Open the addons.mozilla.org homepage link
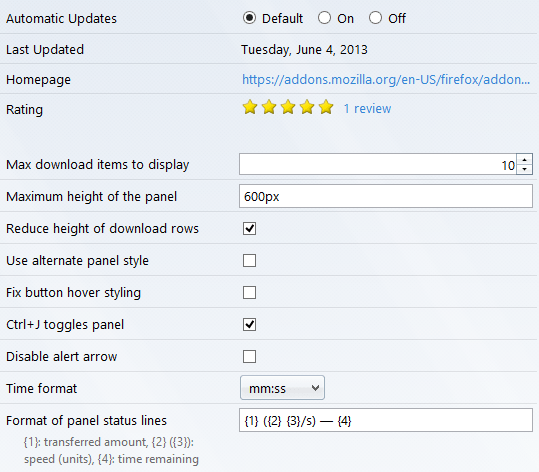 pyautogui.click(x=386, y=79)
